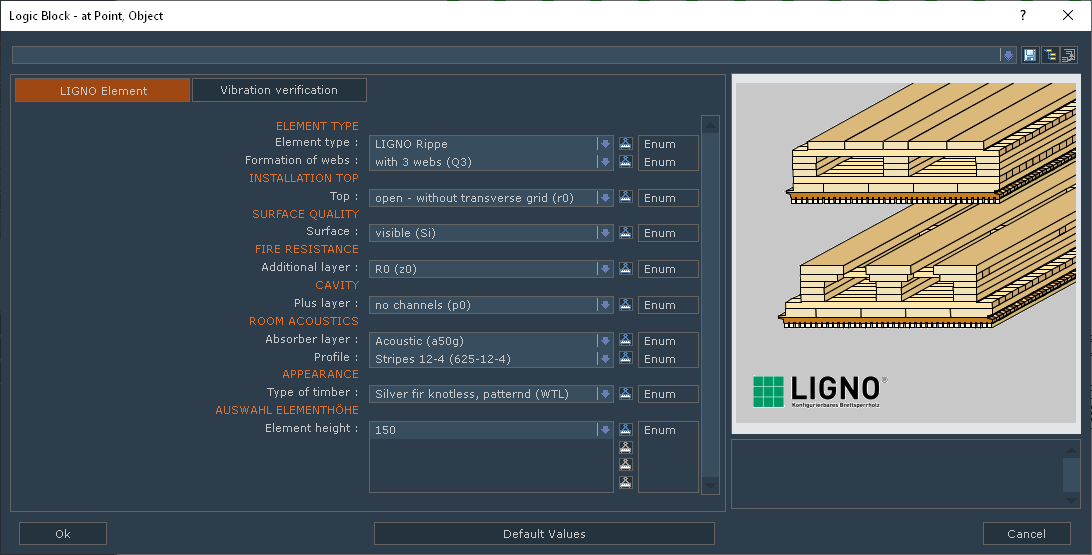Click the measure icon beside Type of timber
The image size is (1092, 555).
[x=626, y=394]
